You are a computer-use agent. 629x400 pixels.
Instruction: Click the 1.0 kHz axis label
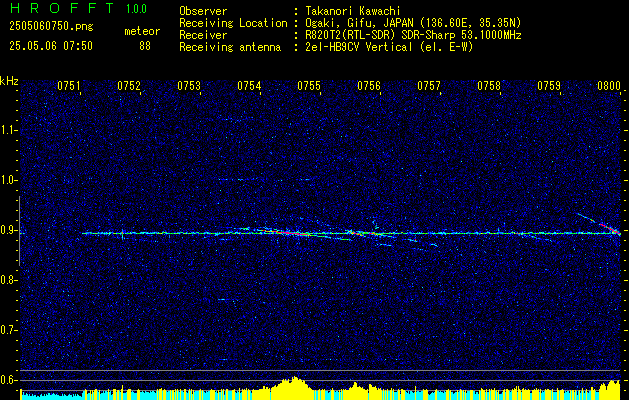point(8,180)
